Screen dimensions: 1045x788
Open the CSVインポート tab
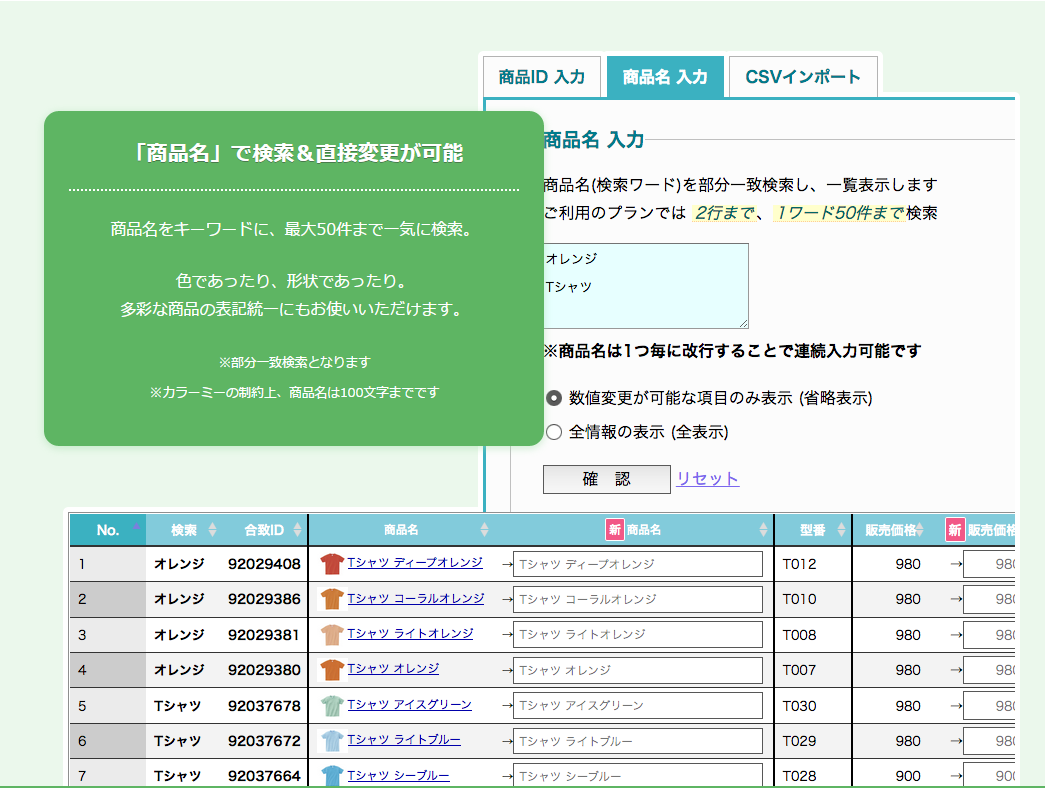point(802,76)
